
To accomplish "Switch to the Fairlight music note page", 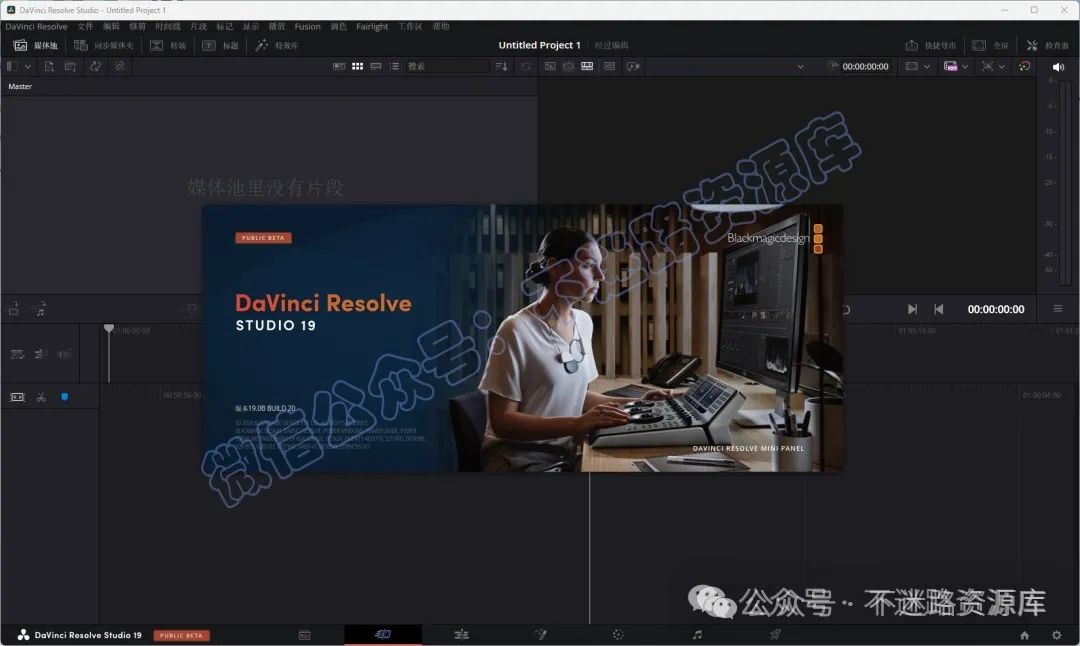I will click(x=697, y=634).
